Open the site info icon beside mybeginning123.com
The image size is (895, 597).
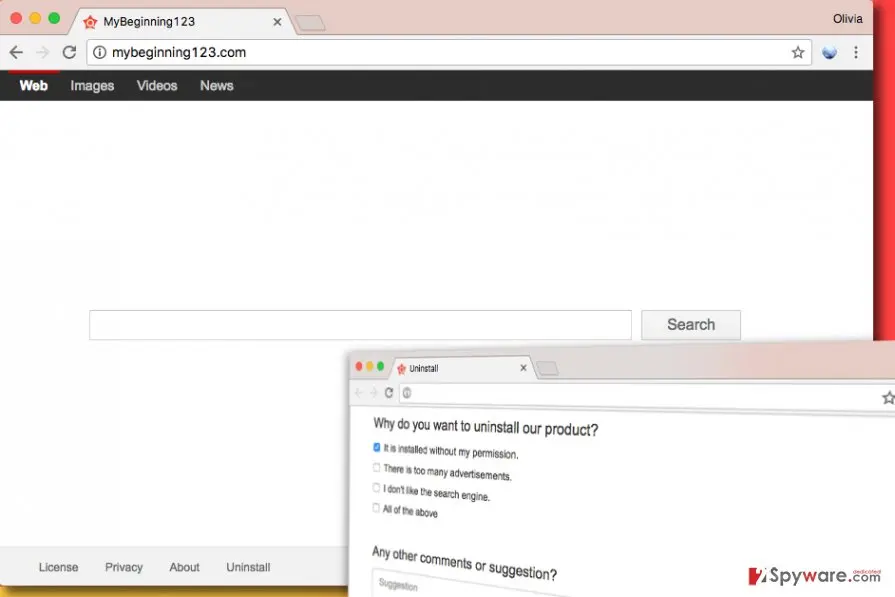pyautogui.click(x=99, y=53)
